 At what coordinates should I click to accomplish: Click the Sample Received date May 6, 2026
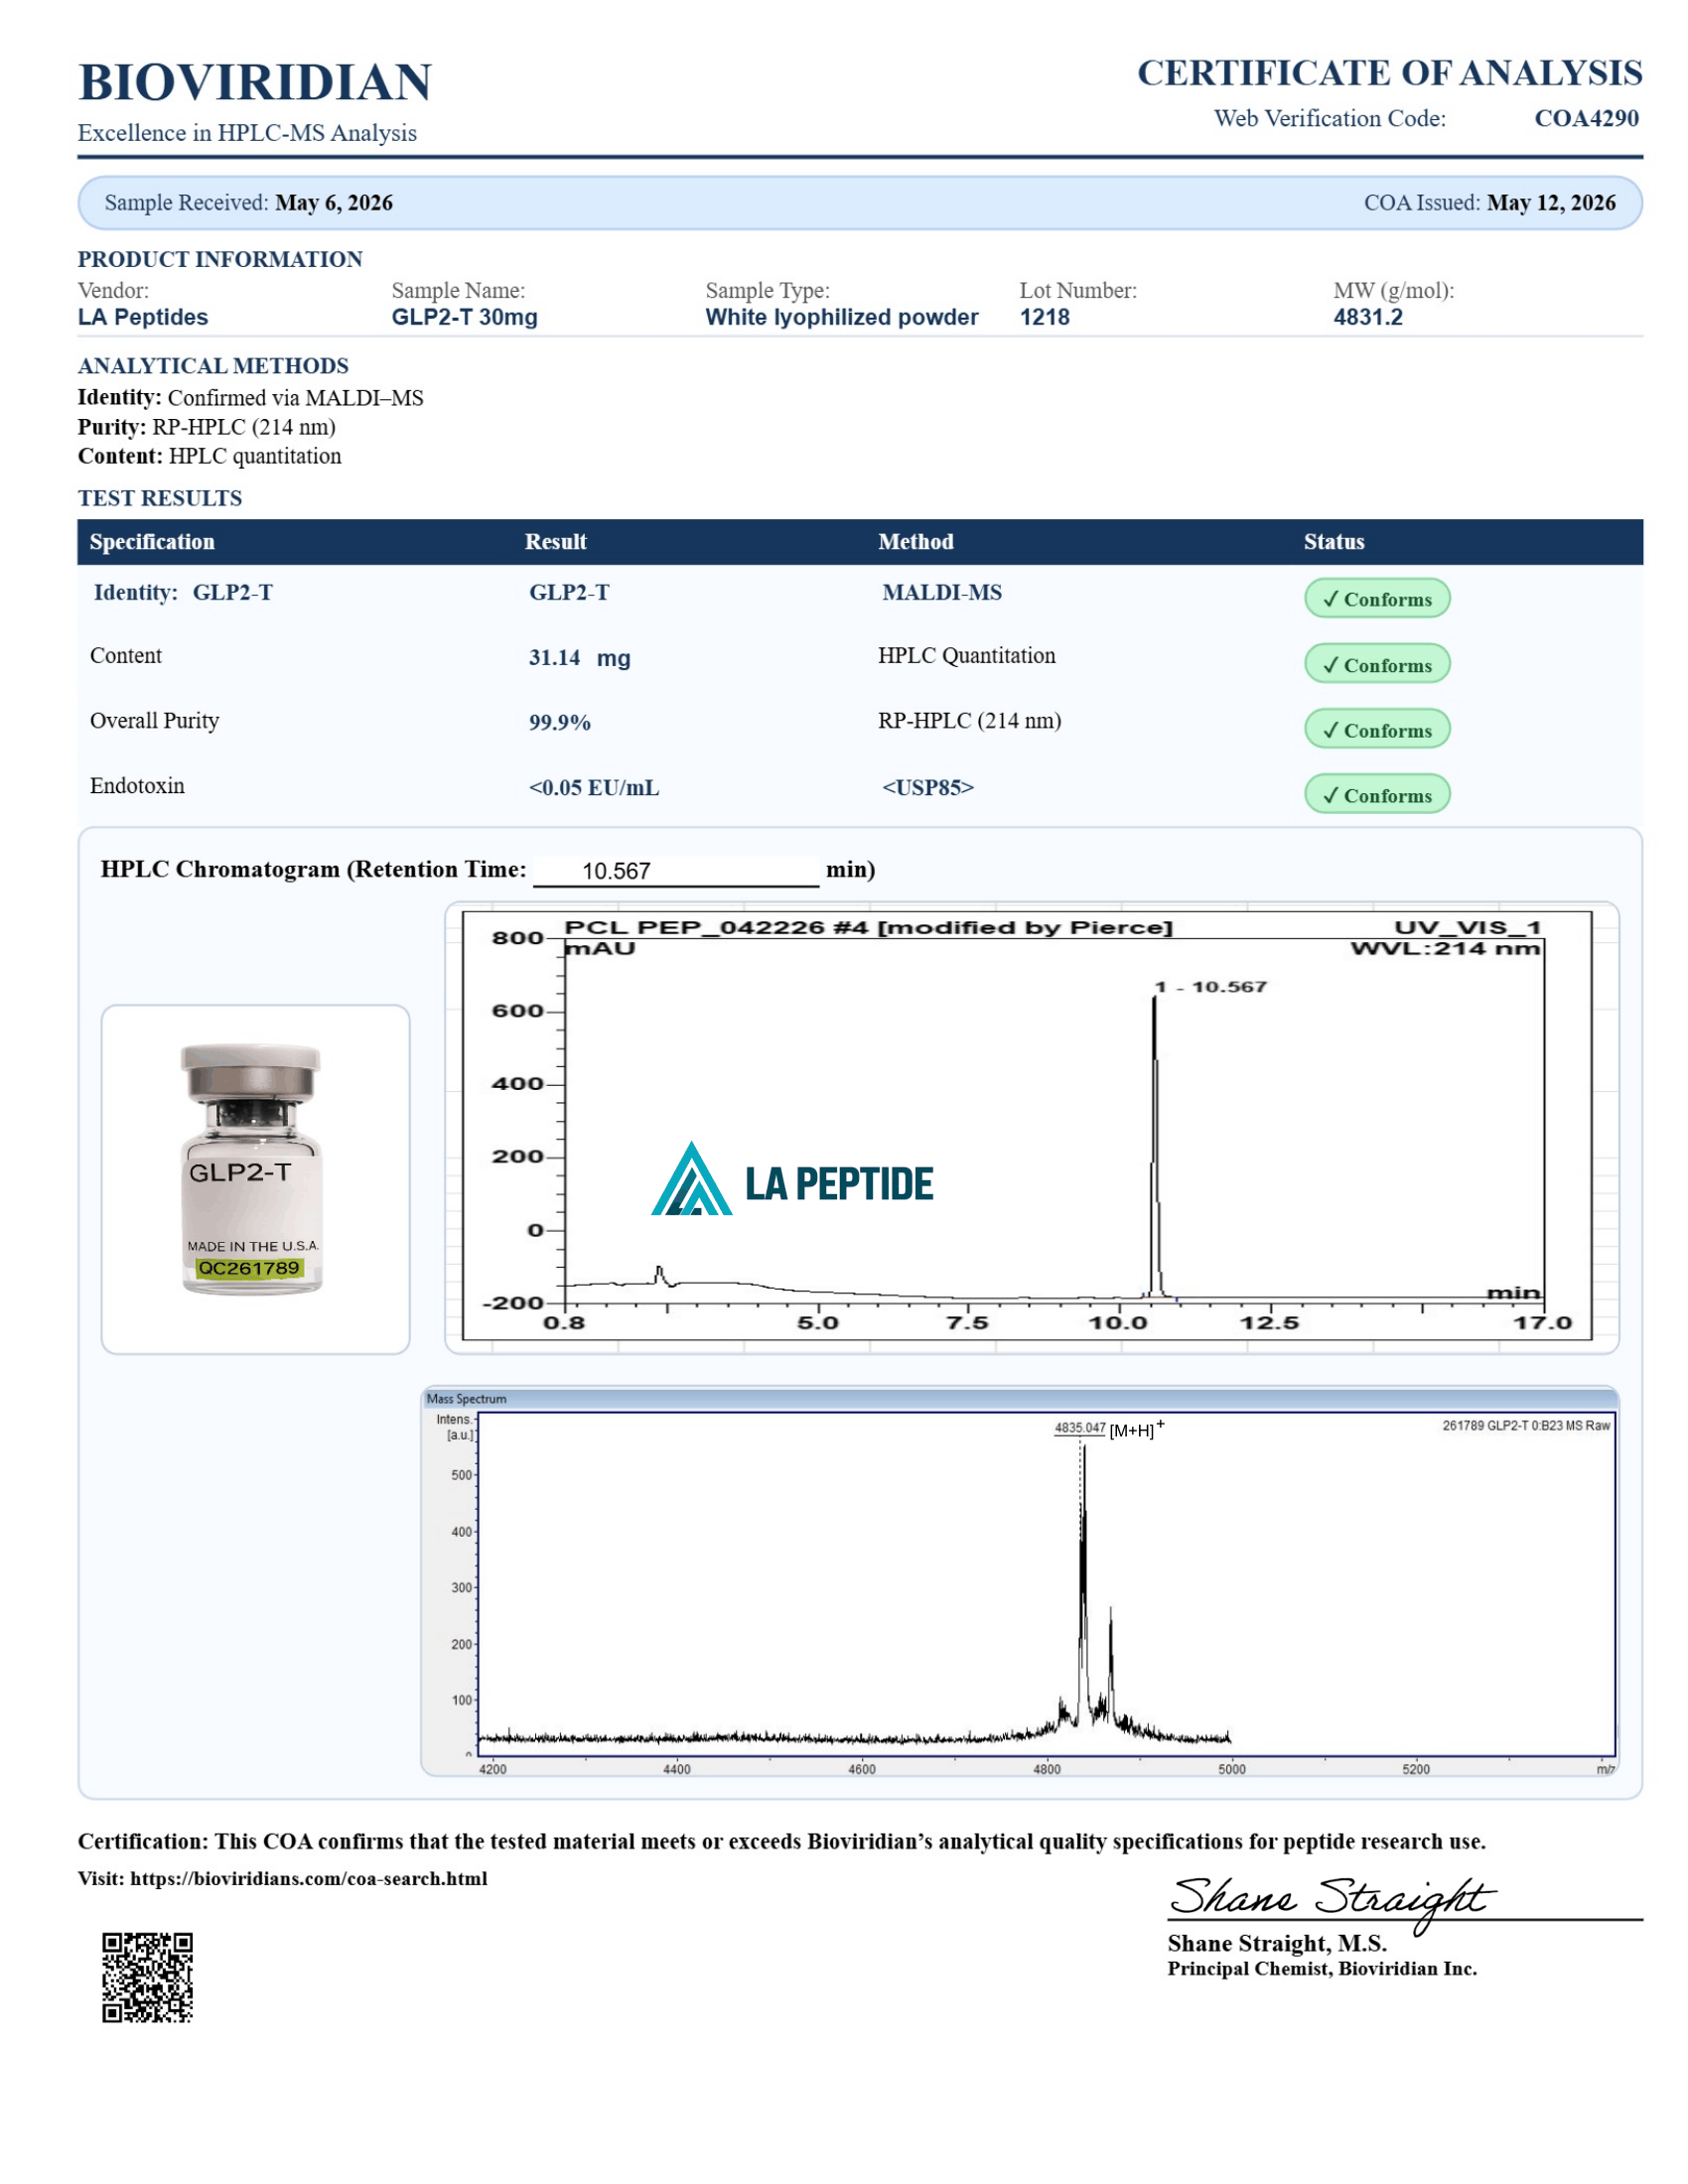click(333, 203)
